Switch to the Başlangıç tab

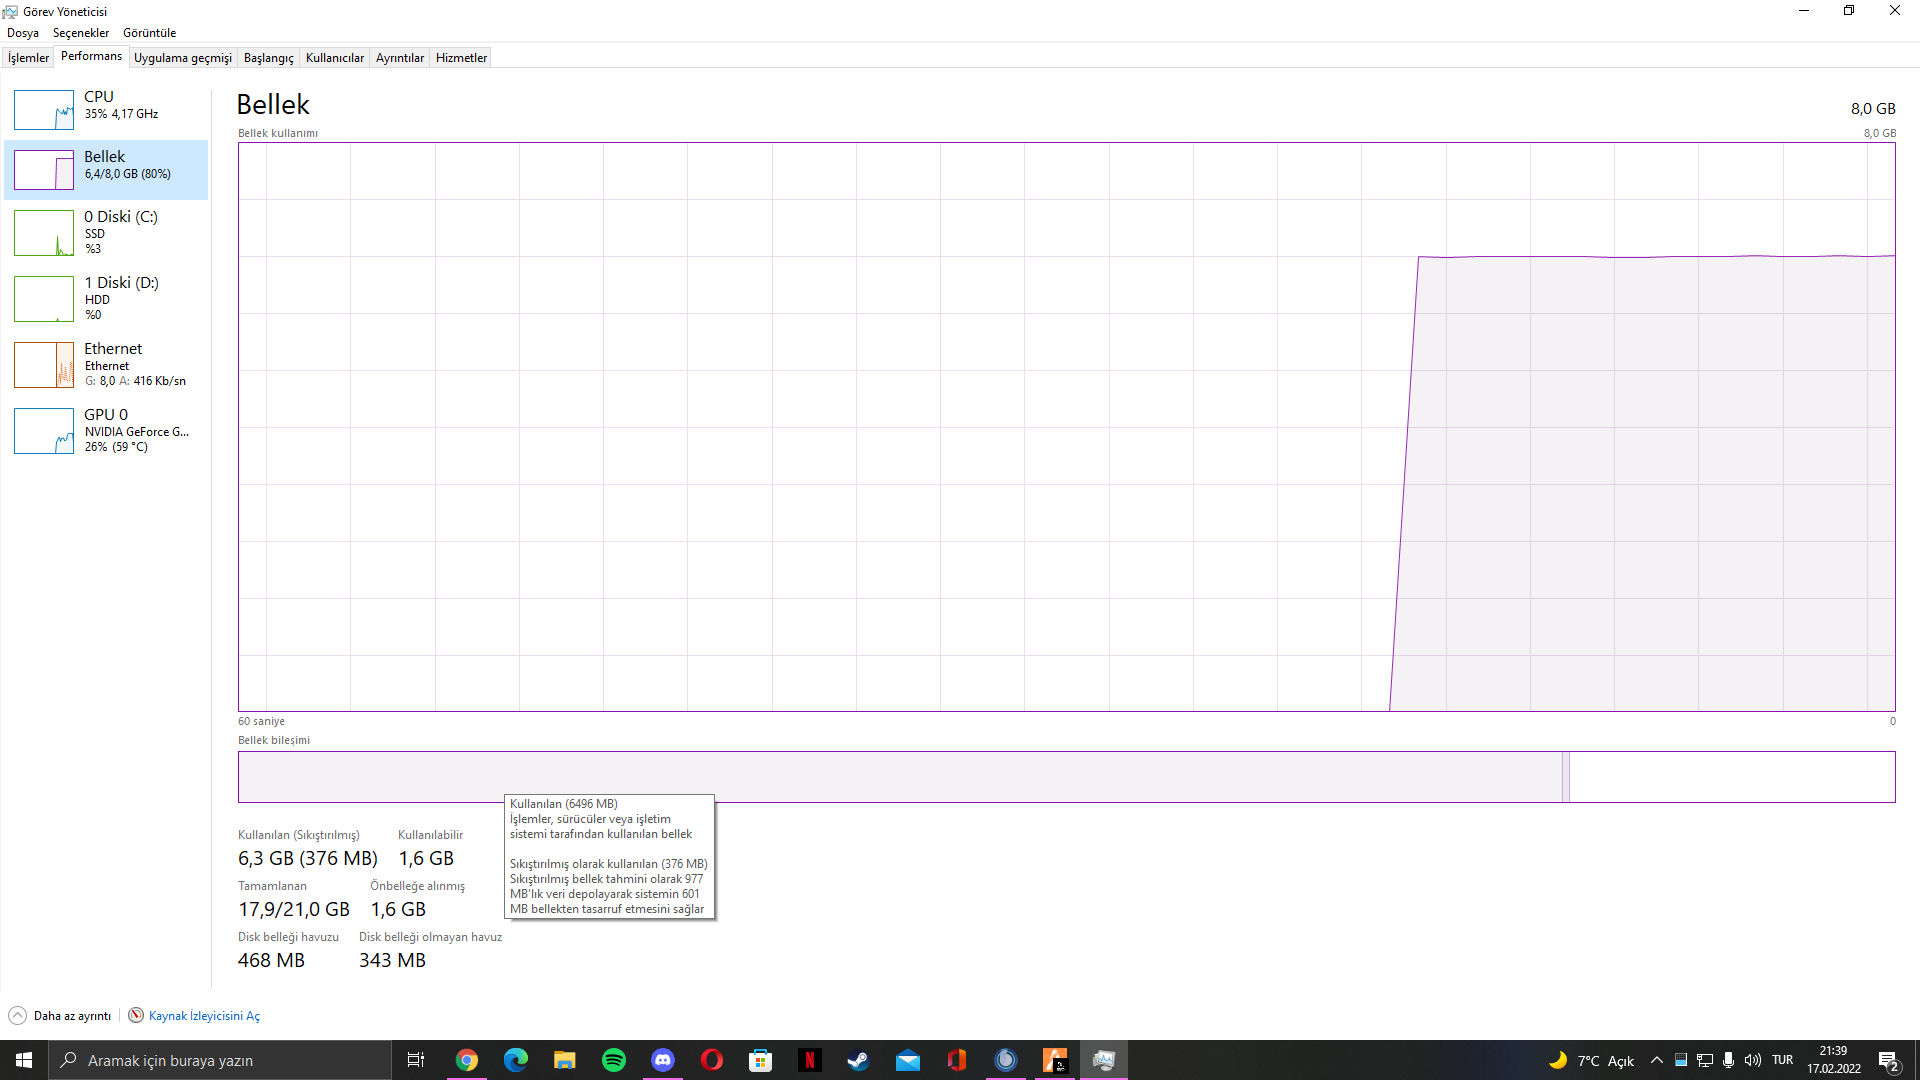[268, 58]
